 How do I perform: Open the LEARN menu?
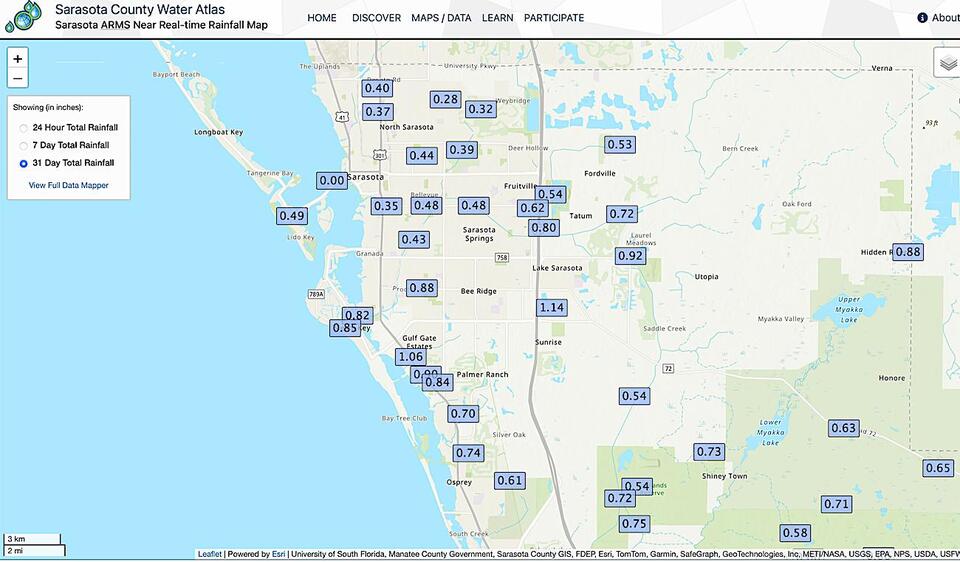coord(497,18)
